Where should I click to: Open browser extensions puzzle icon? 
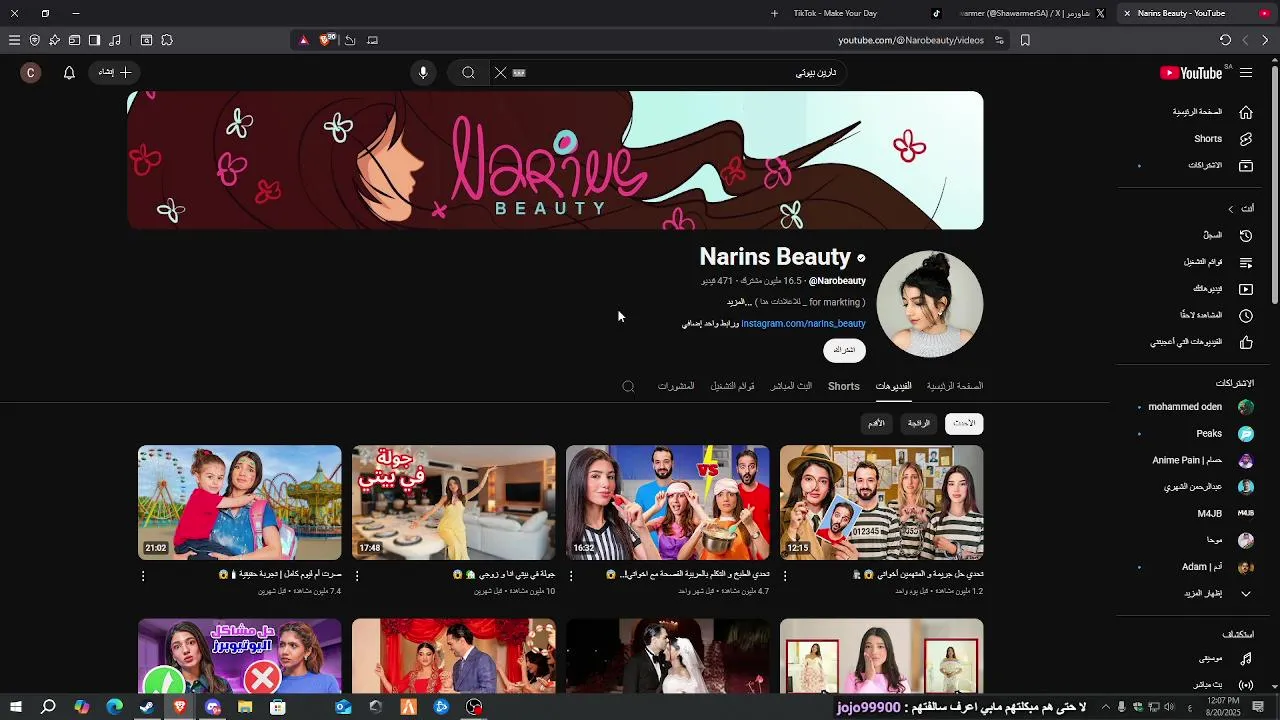pyautogui.click(x=167, y=40)
